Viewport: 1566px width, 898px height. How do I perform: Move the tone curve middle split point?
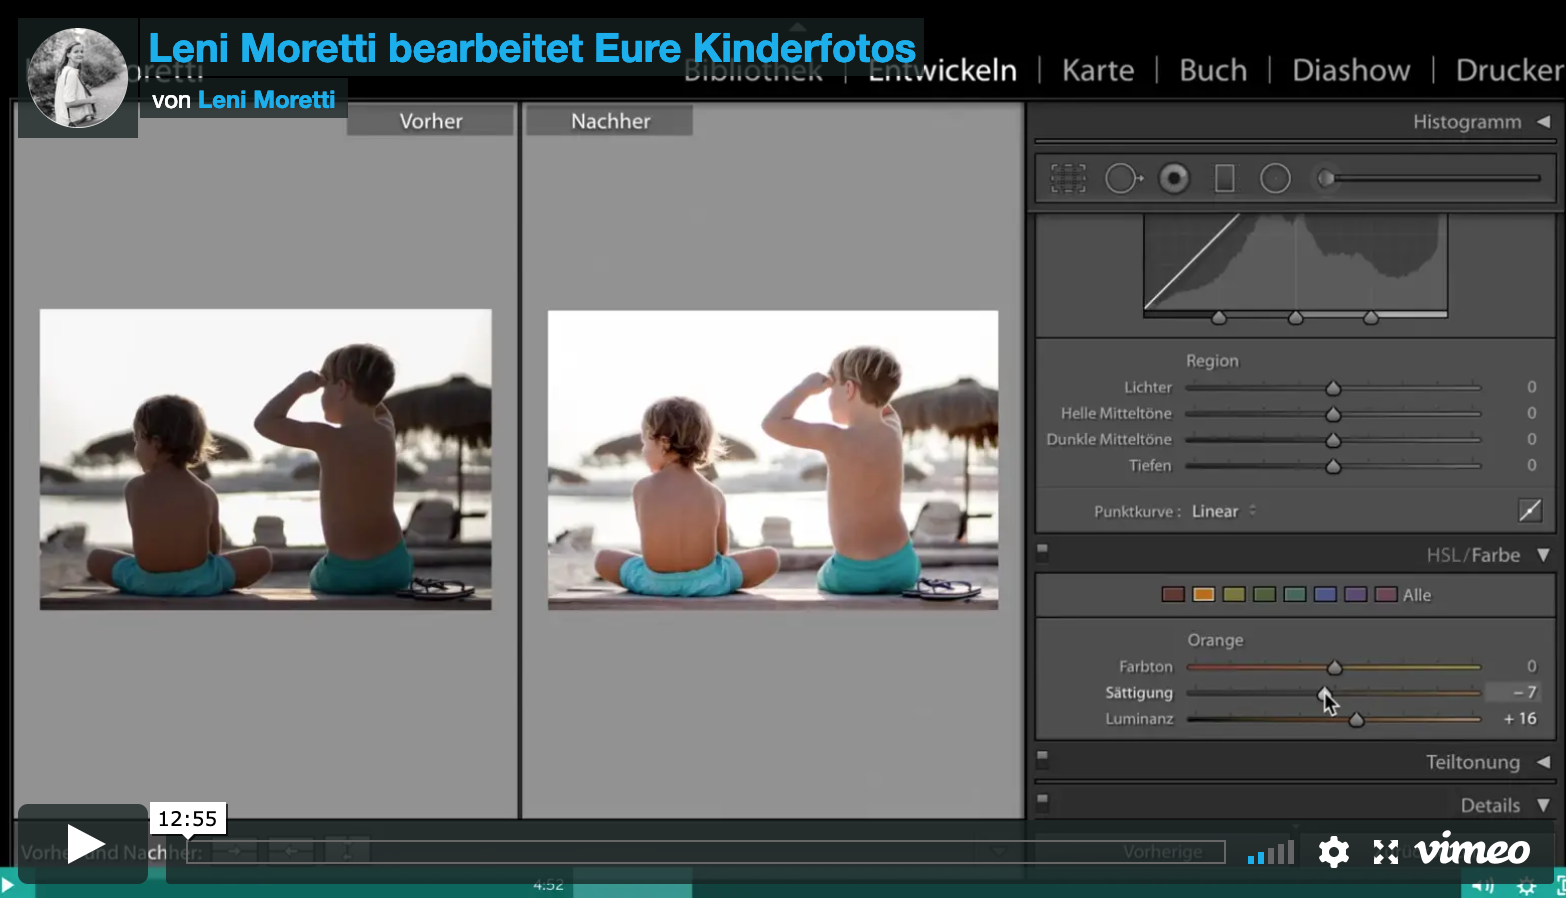pos(1296,318)
